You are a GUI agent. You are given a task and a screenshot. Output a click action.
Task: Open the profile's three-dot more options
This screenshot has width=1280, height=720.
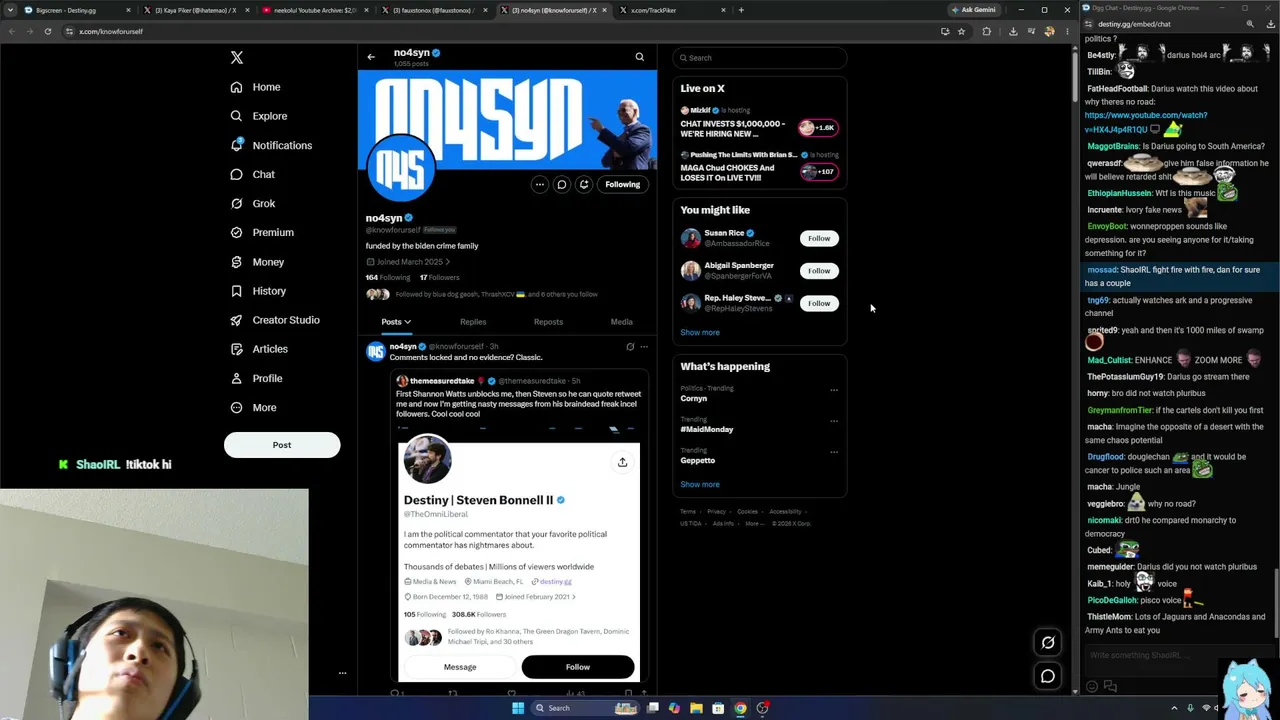pyautogui.click(x=539, y=184)
